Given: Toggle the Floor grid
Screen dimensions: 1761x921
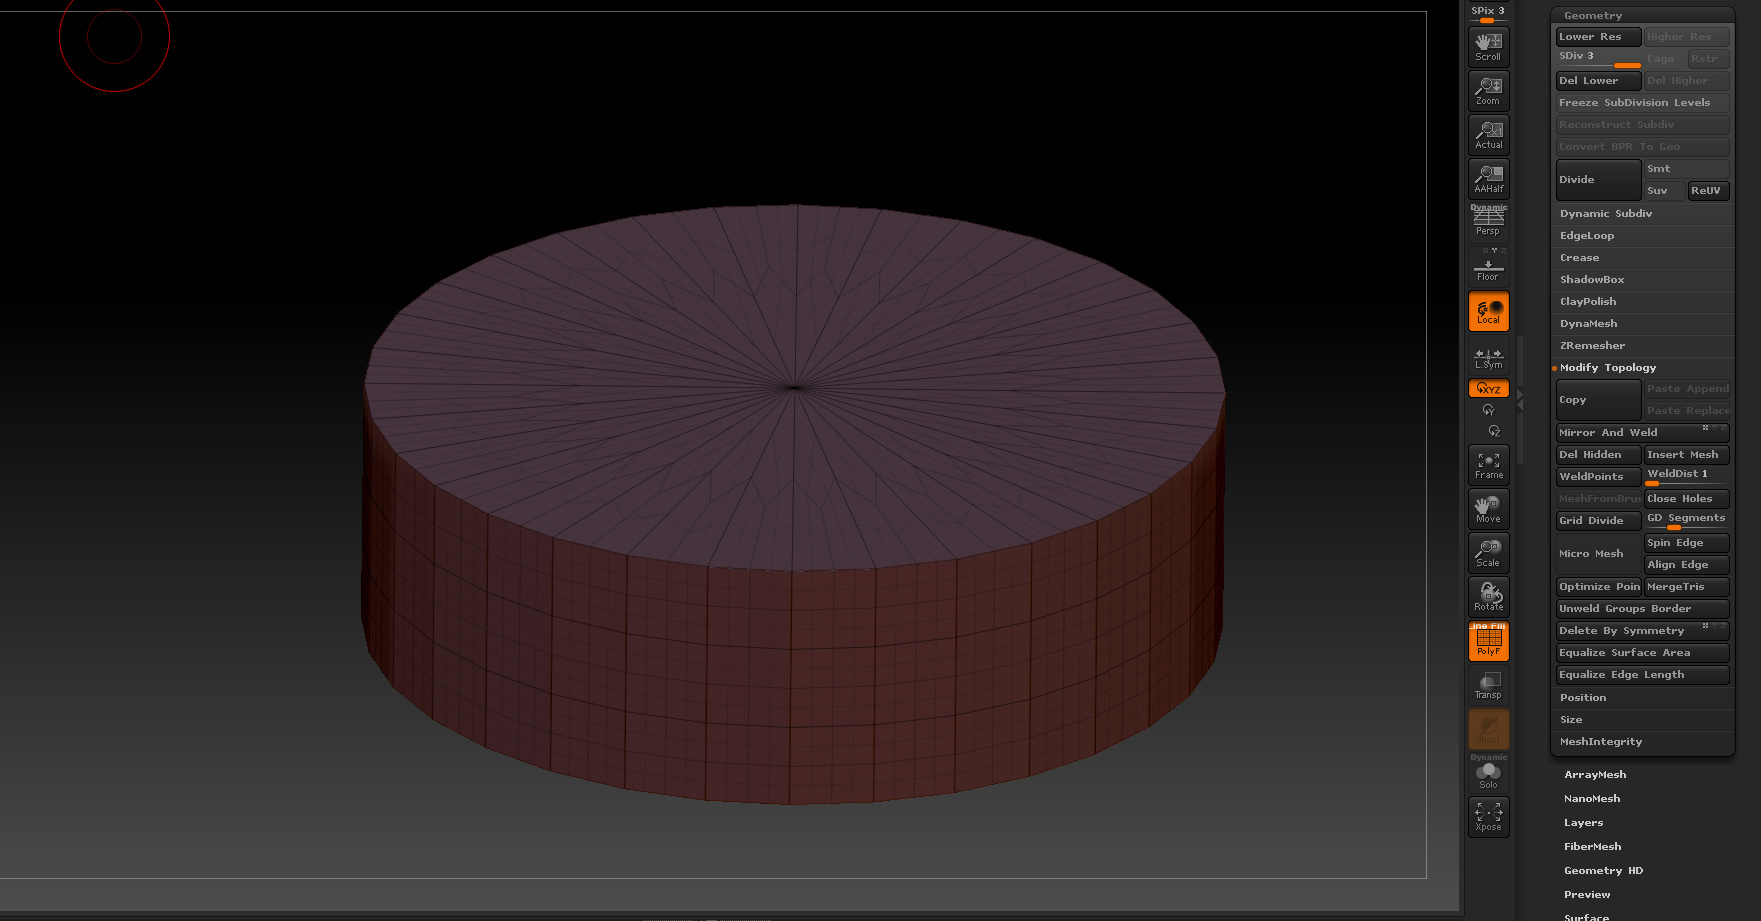Looking at the screenshot, I should [x=1488, y=266].
